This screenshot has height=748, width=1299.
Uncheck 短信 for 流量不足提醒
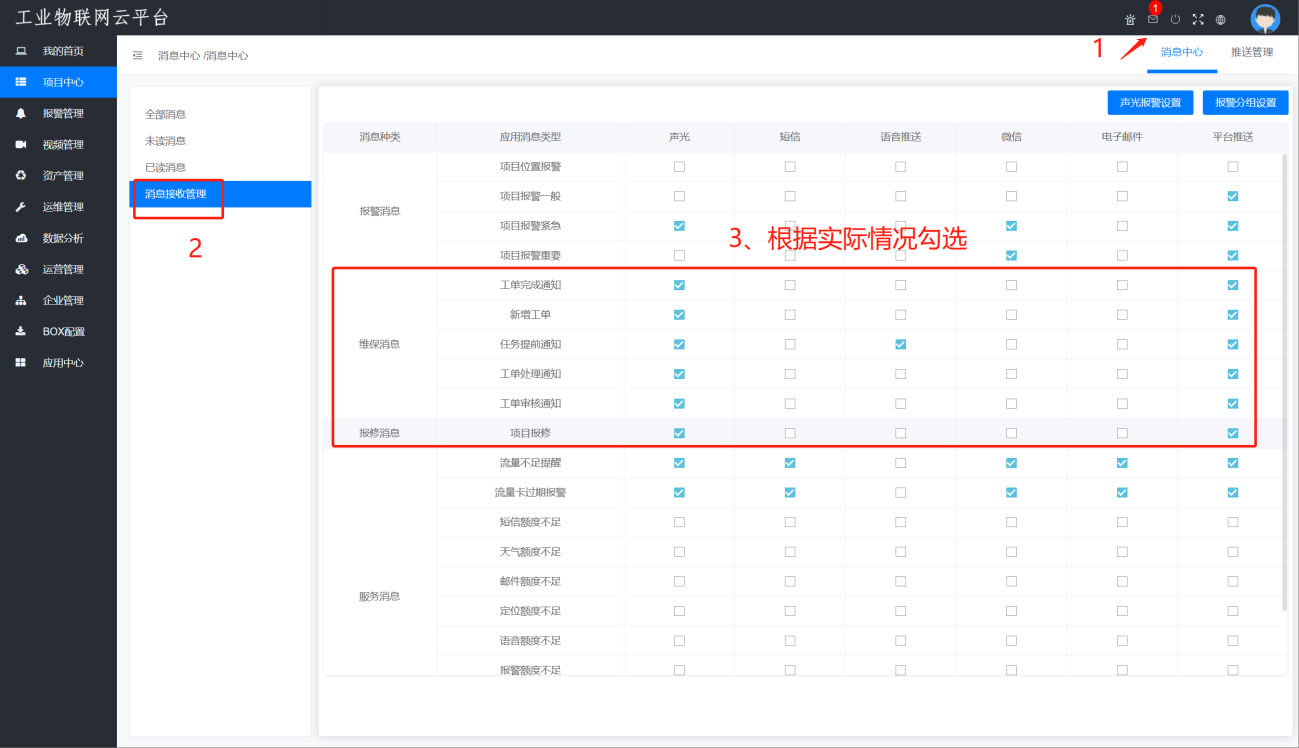790,463
